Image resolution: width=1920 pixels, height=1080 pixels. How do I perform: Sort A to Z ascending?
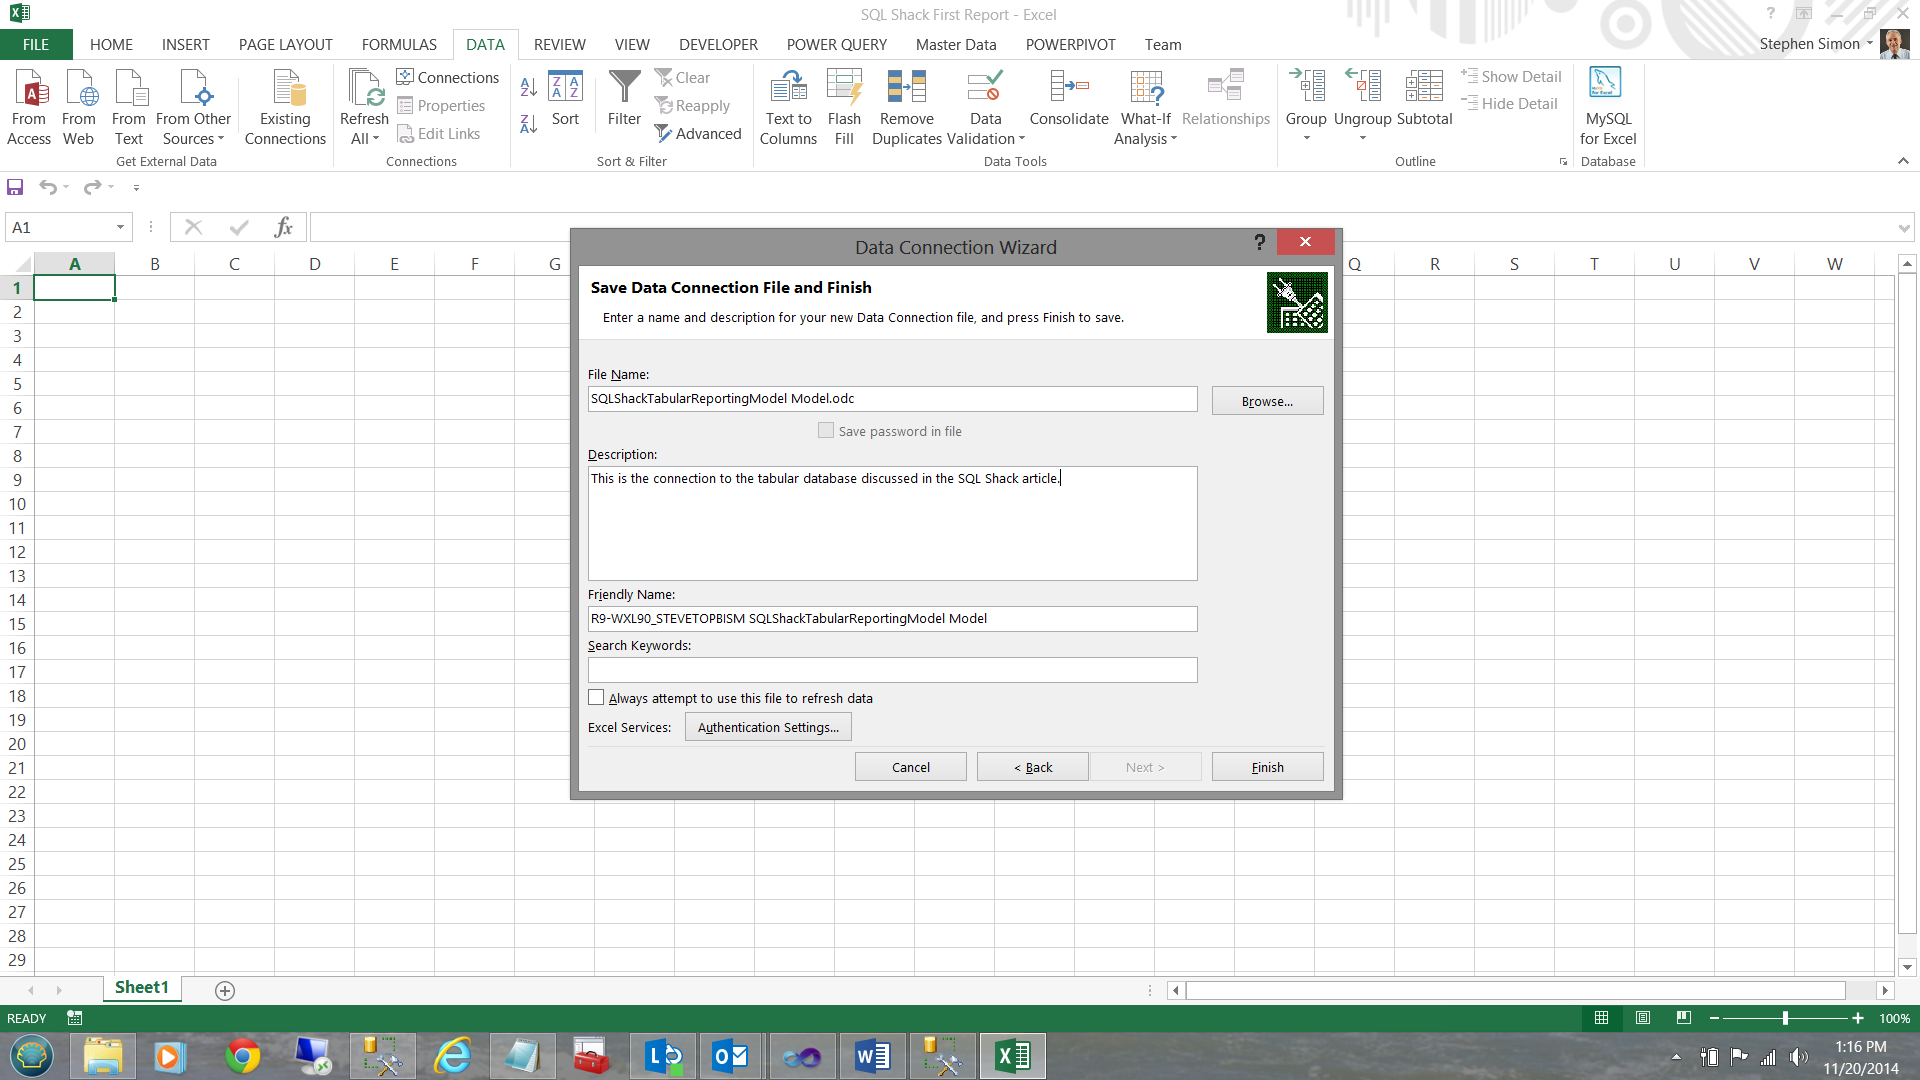coord(529,87)
